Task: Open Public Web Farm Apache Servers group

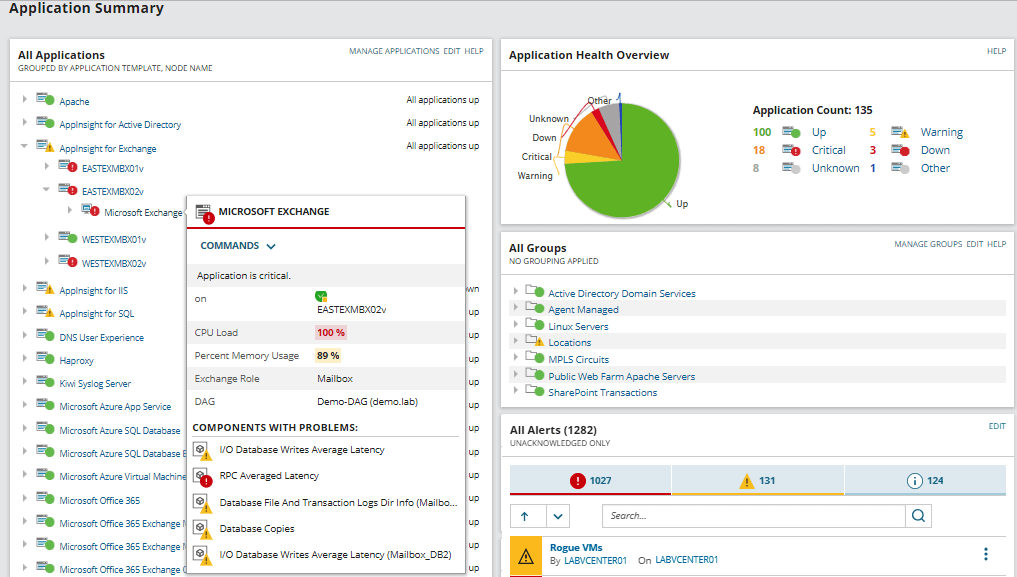Action: tap(621, 377)
